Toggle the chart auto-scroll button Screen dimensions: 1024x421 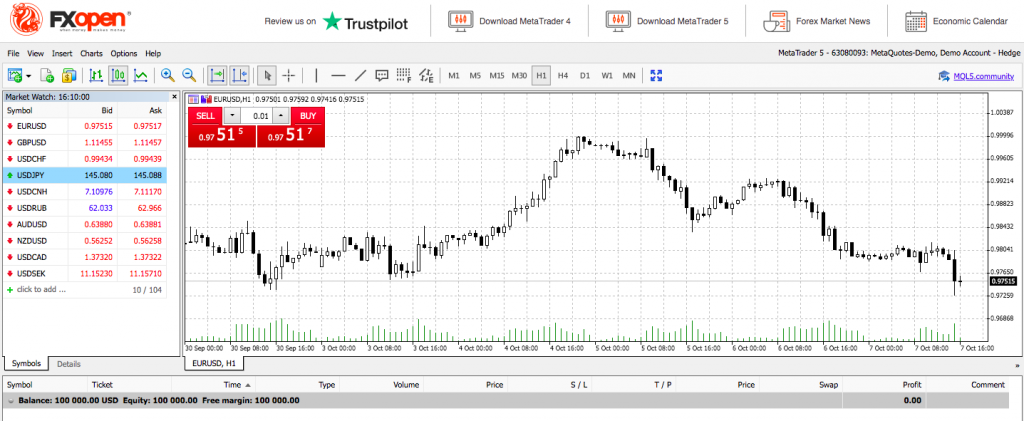pyautogui.click(x=217, y=75)
